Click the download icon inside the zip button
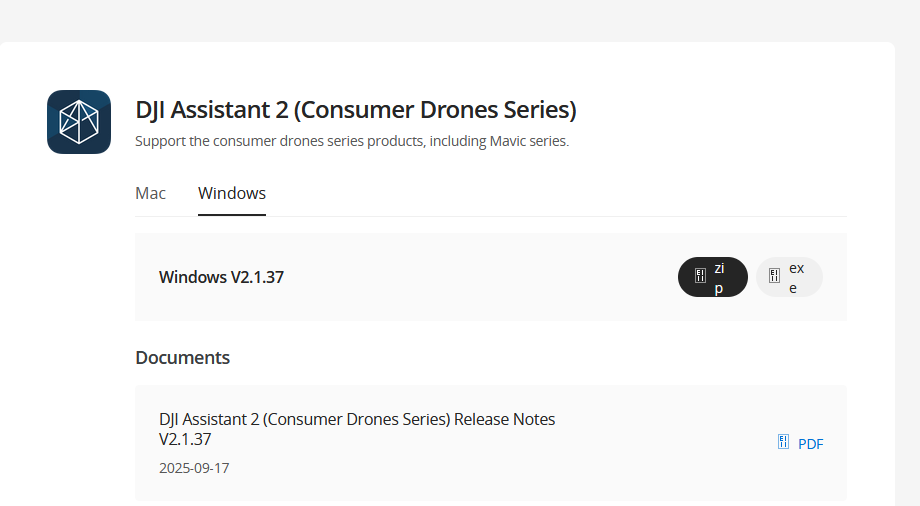Viewport: 920px width, 506px height. click(700, 277)
